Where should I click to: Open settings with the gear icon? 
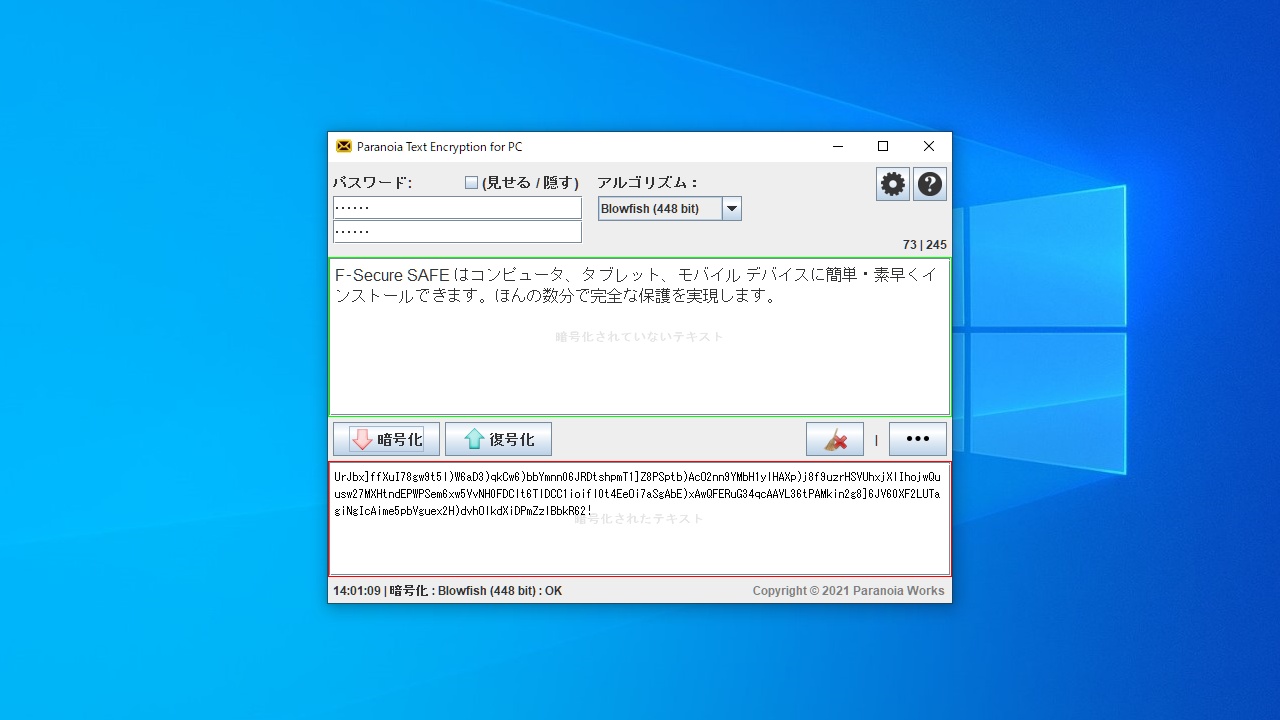tap(893, 184)
